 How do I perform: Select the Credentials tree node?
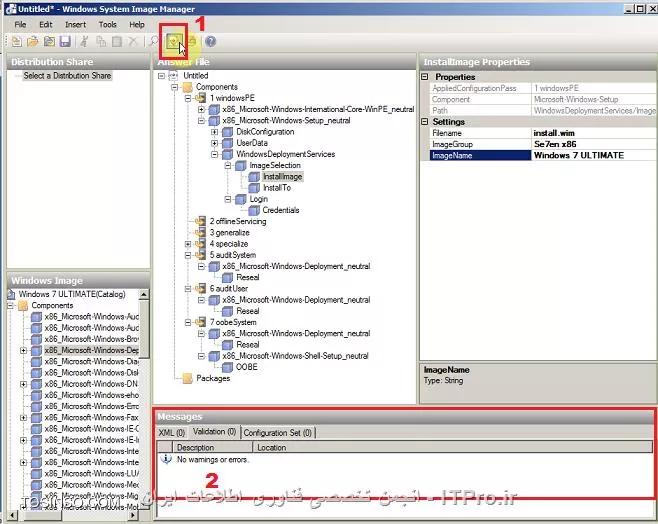(281, 210)
